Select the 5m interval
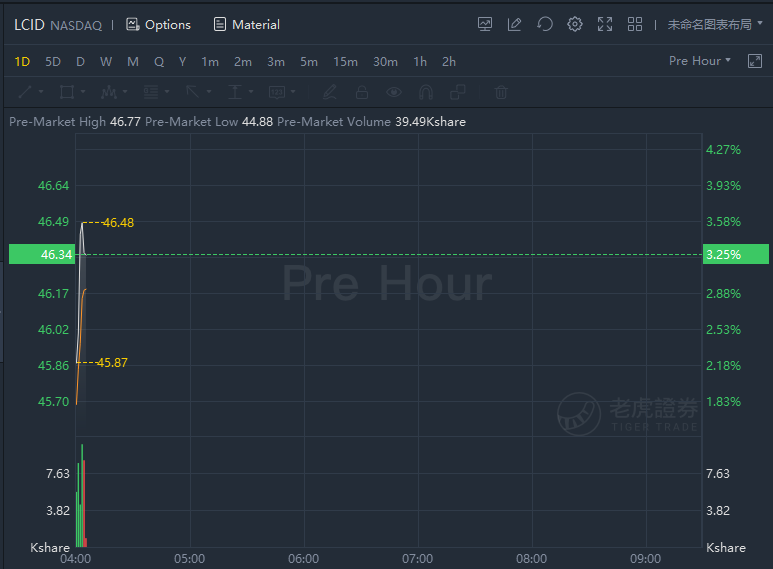This screenshot has width=773, height=569. tap(309, 62)
